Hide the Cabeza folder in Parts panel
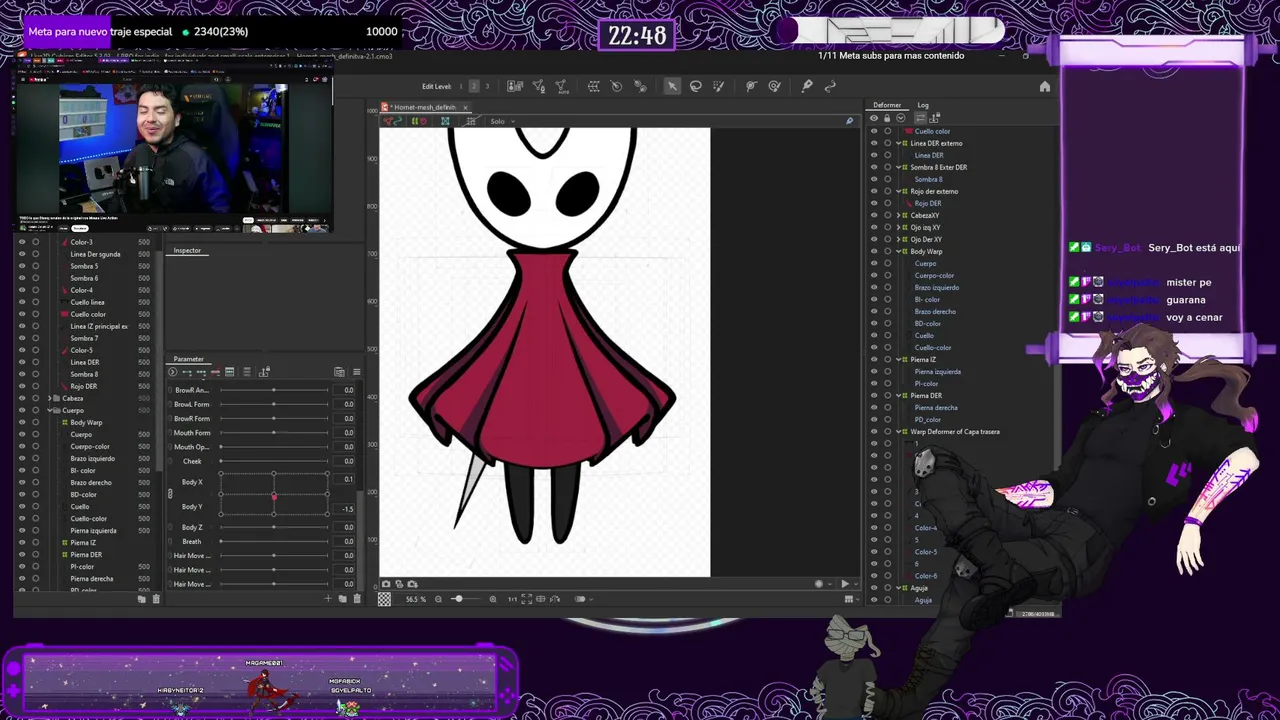1280x720 pixels. (22, 398)
